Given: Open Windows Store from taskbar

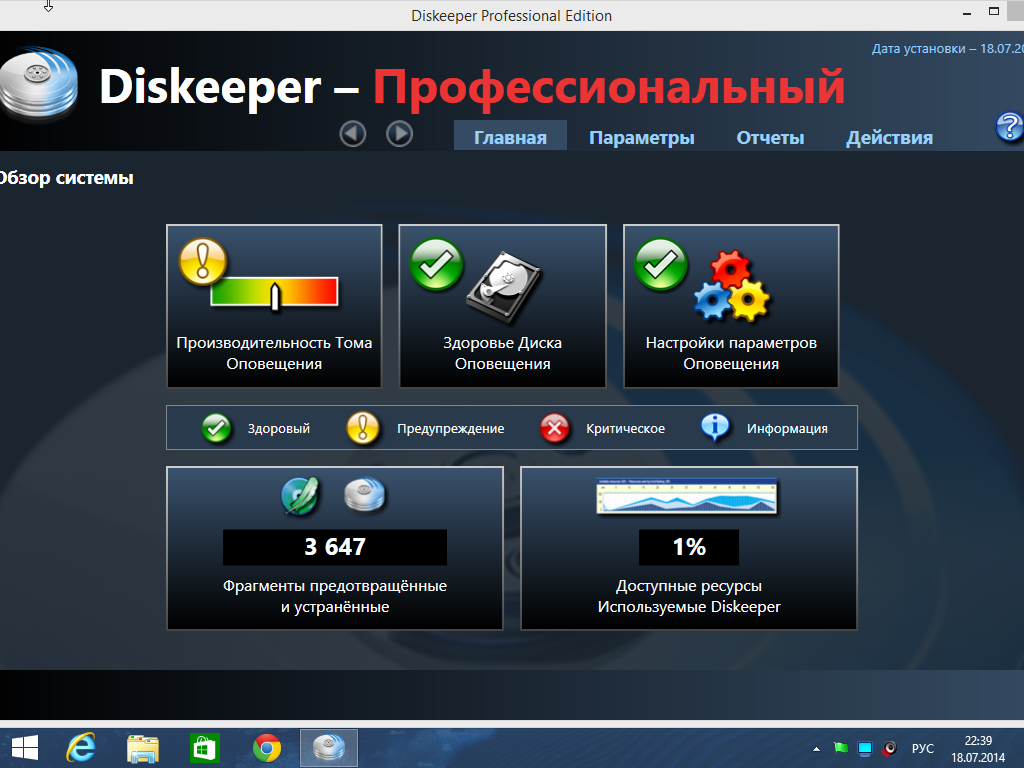Looking at the screenshot, I should (x=204, y=748).
